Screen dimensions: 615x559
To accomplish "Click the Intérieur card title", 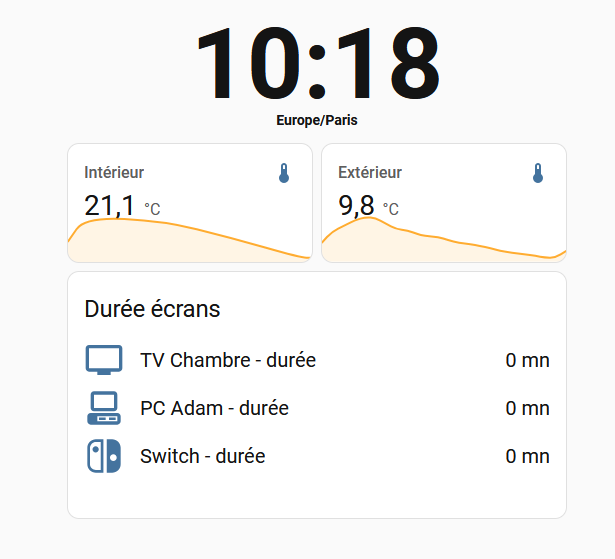I will [x=114, y=172].
